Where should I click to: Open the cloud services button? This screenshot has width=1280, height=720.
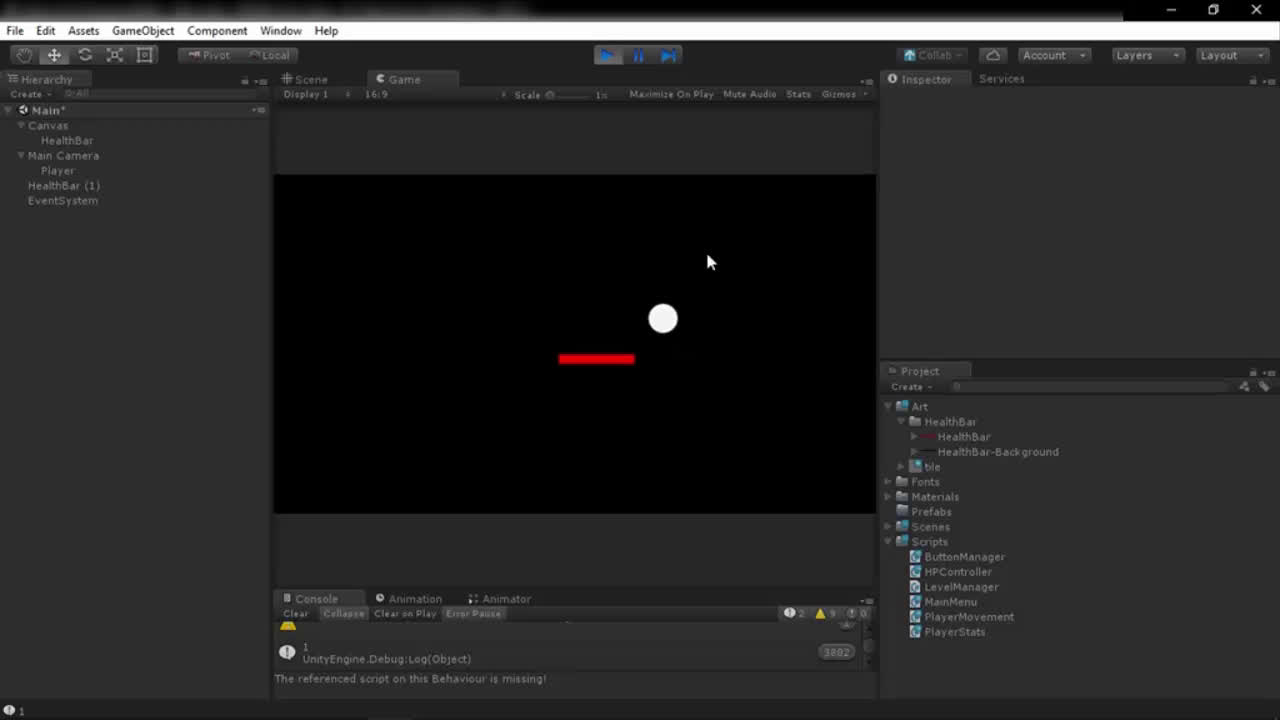pos(992,55)
